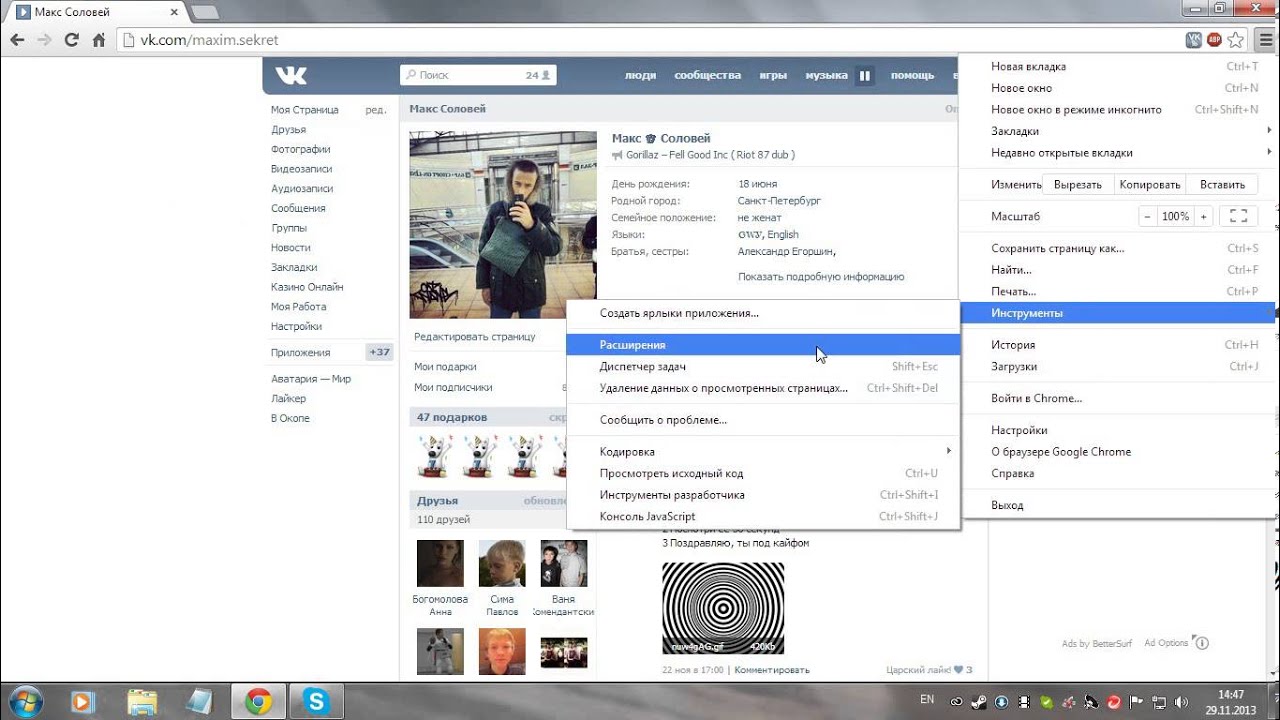Choose Просмотреть исходный код

click(x=763, y=473)
